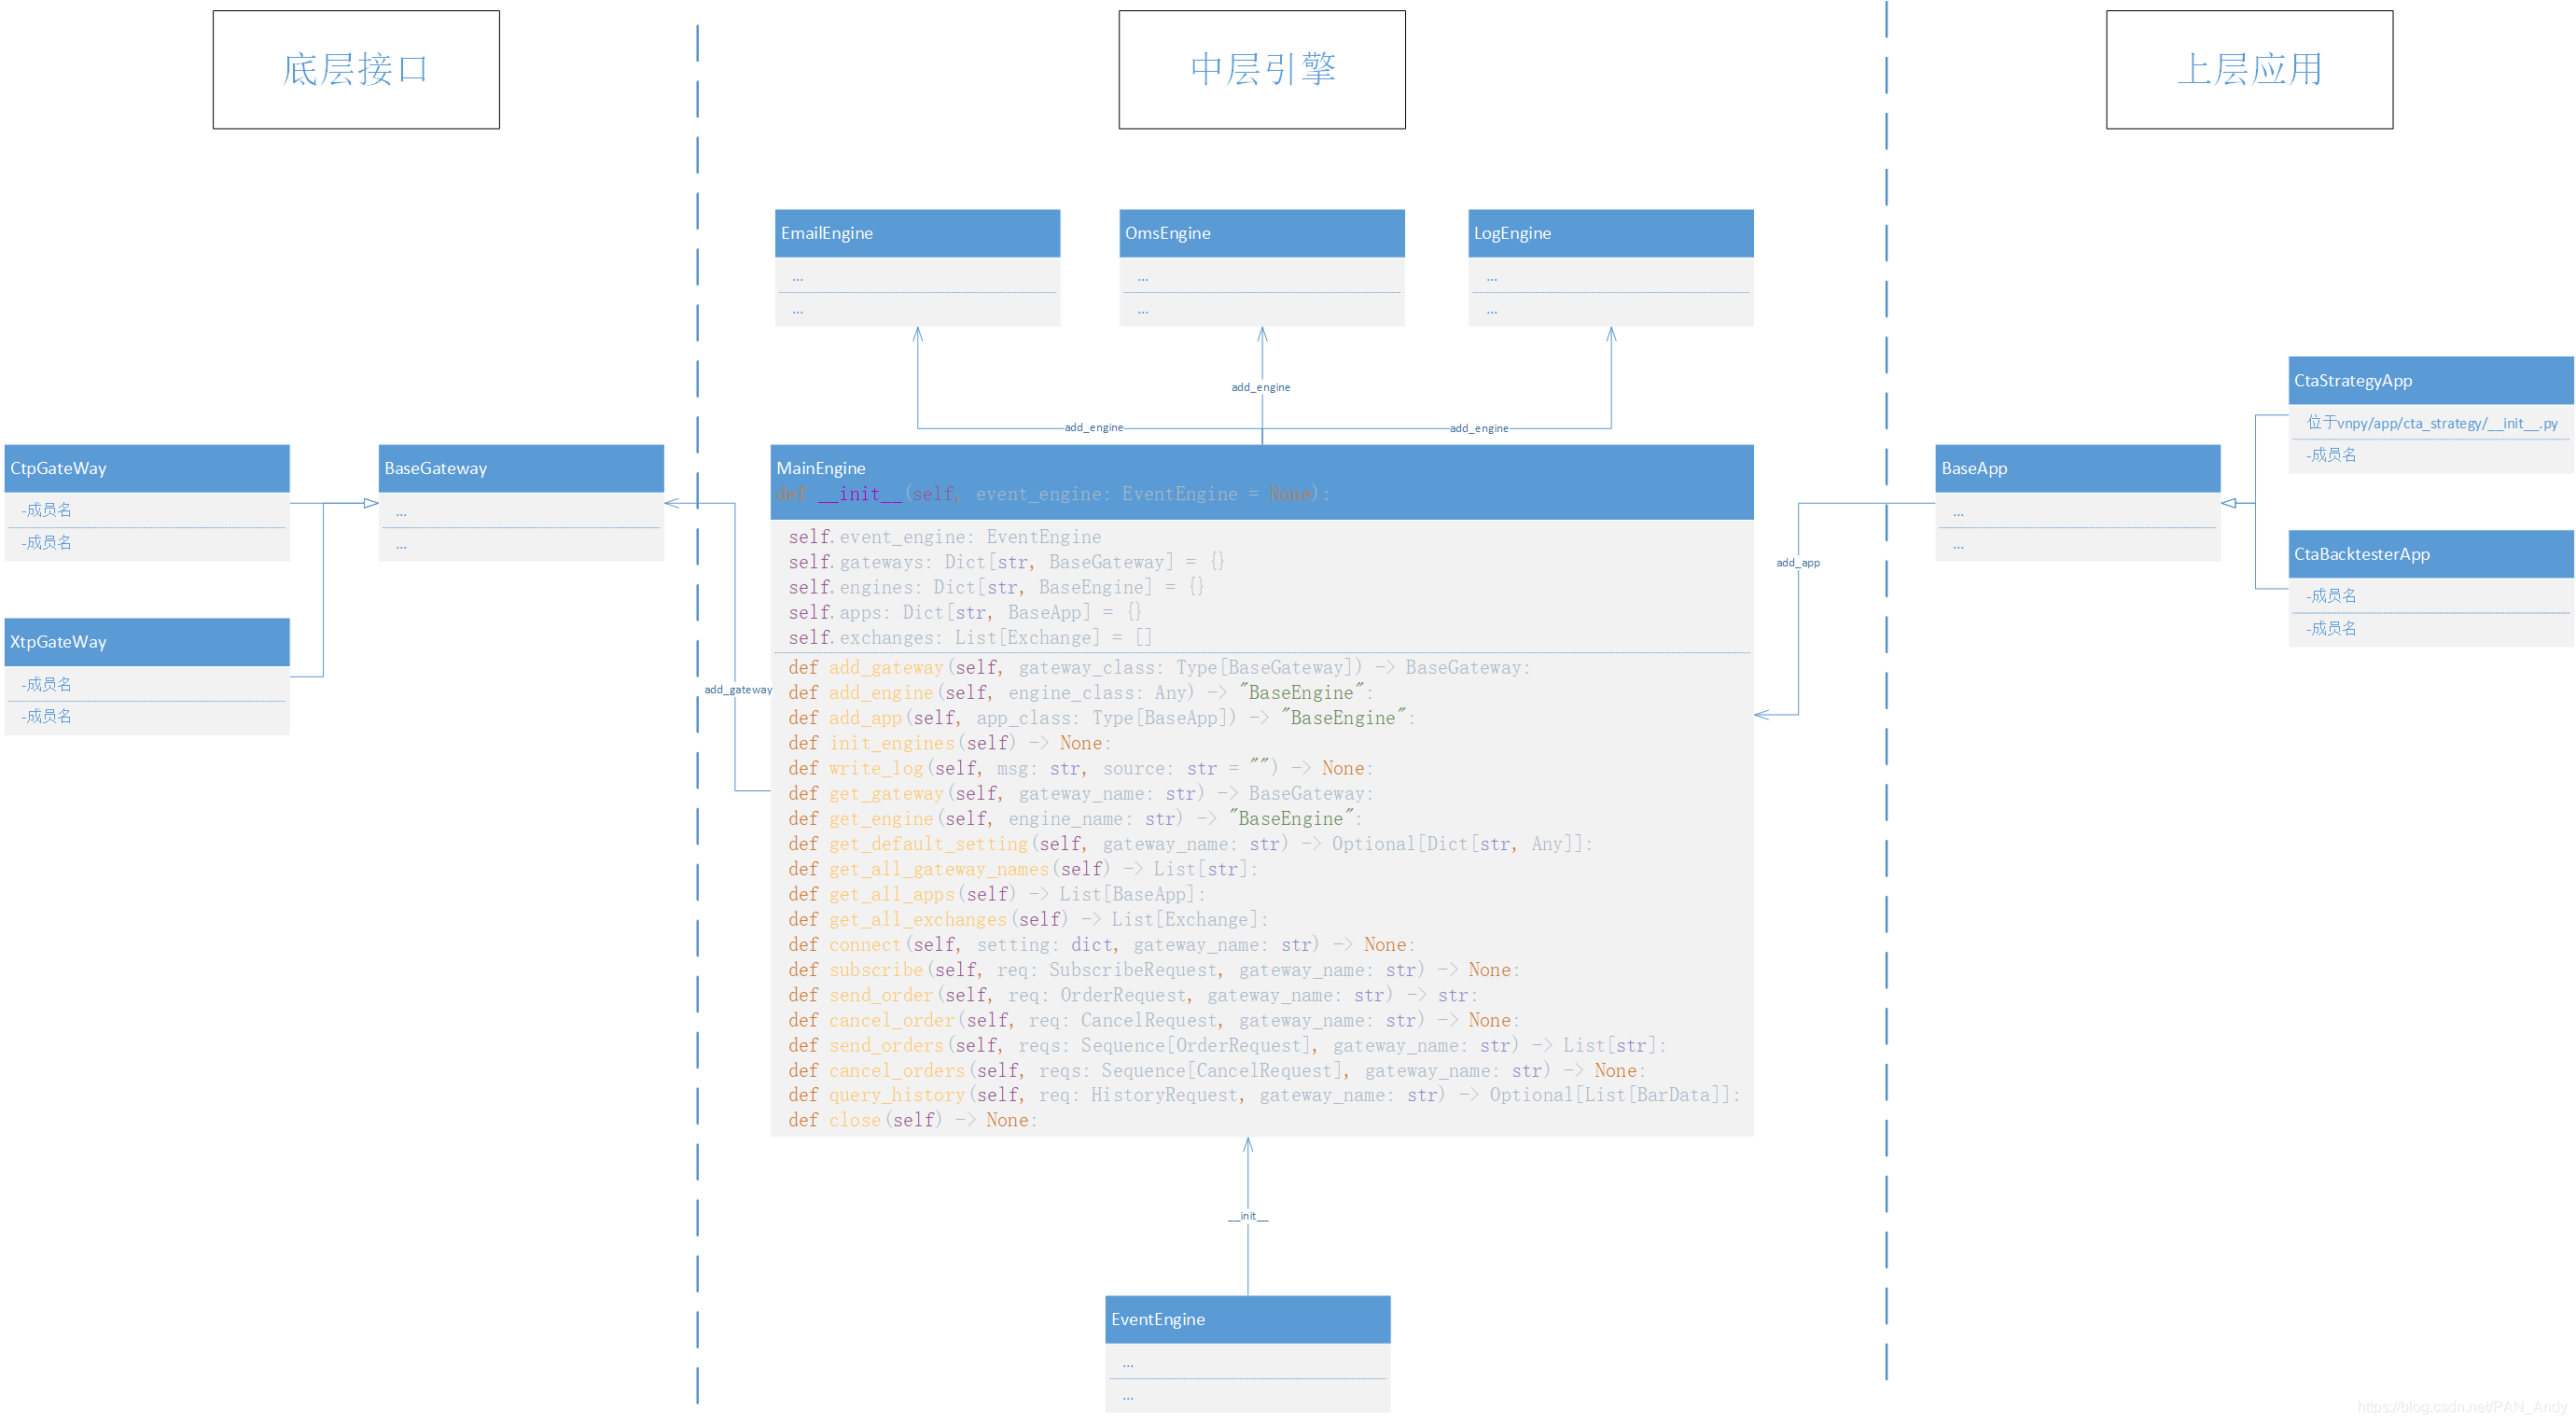This screenshot has width=2576, height=1424.
Task: Click the def cancel_order method line
Action: [x=1154, y=1020]
